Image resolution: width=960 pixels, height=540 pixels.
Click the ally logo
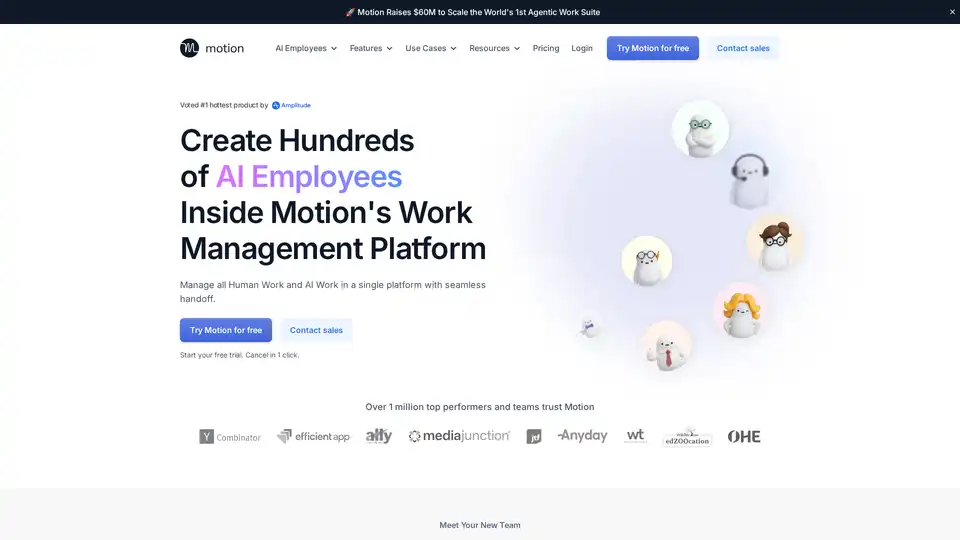tap(379, 436)
